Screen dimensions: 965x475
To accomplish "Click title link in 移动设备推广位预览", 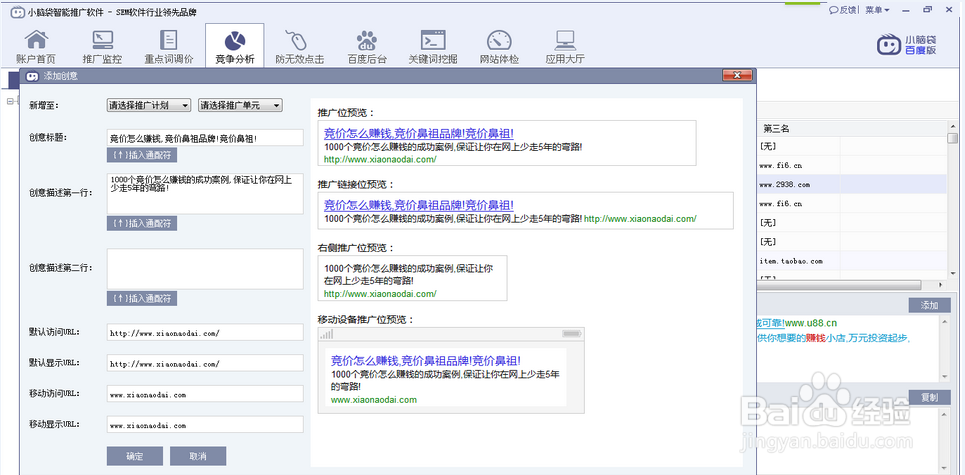I will pyautogui.click(x=426, y=361).
